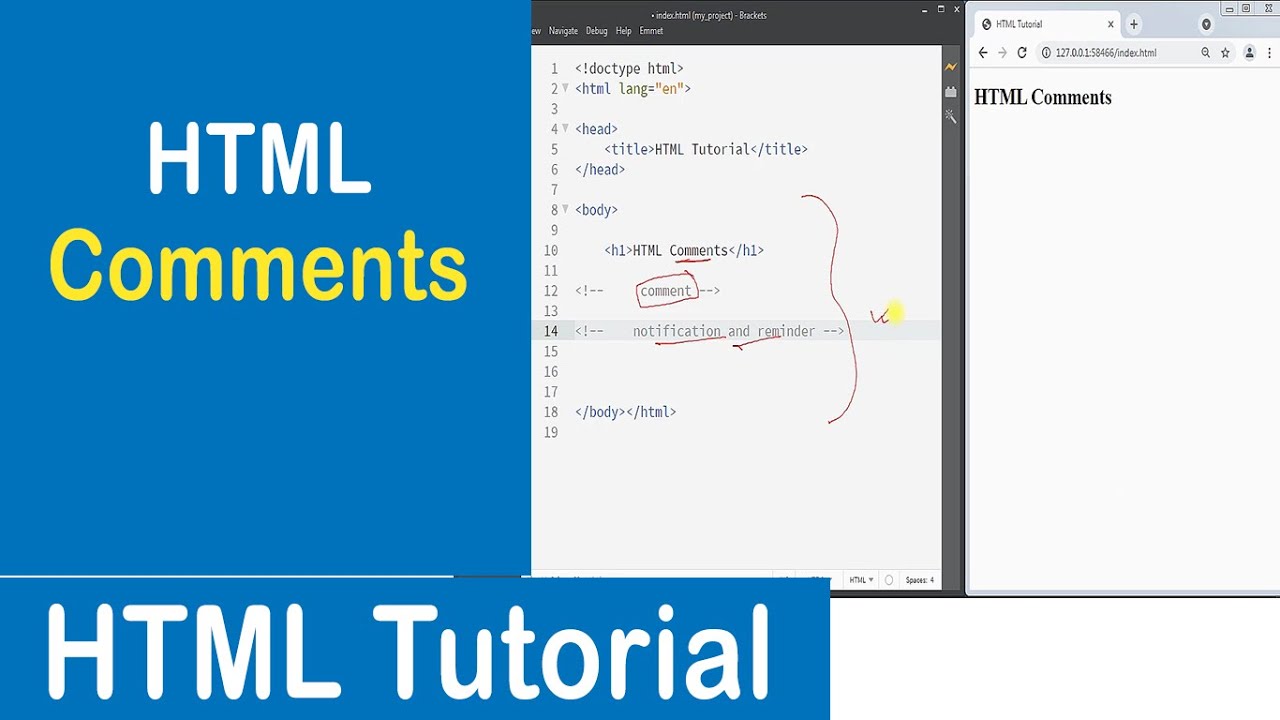Viewport: 1280px width, 720px height.
Task: Toggle the lint status circle indicator
Action: (889, 580)
